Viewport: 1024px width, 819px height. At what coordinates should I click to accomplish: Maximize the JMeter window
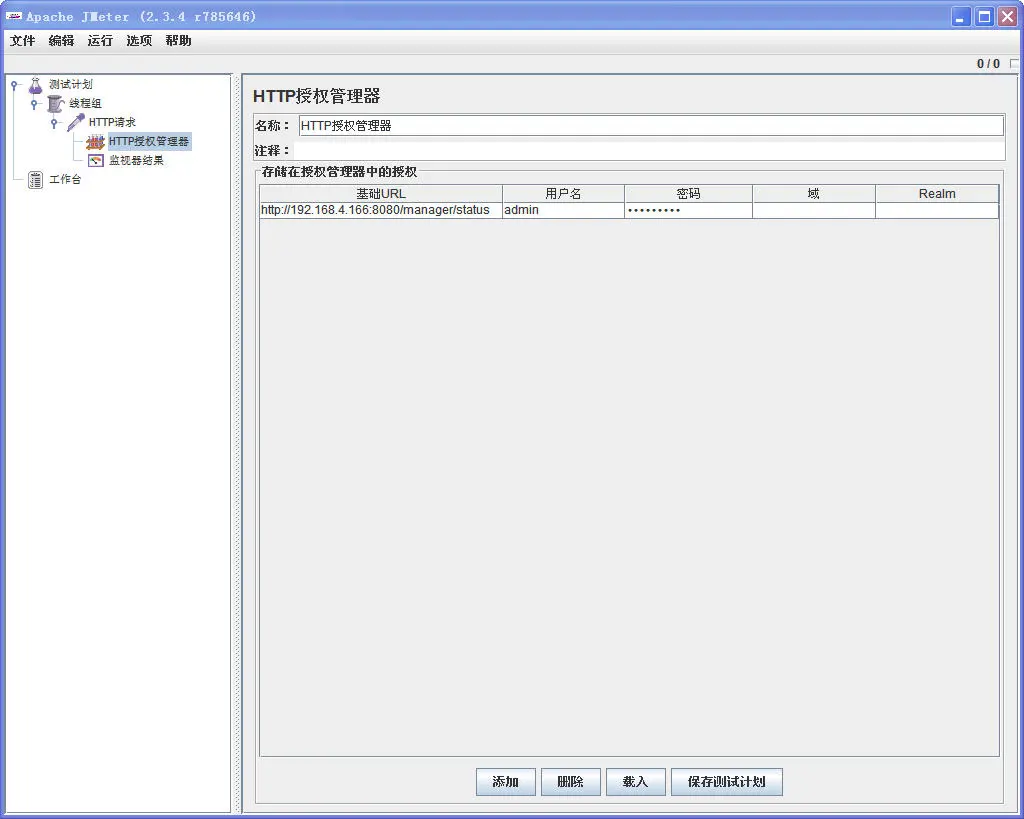(x=984, y=16)
